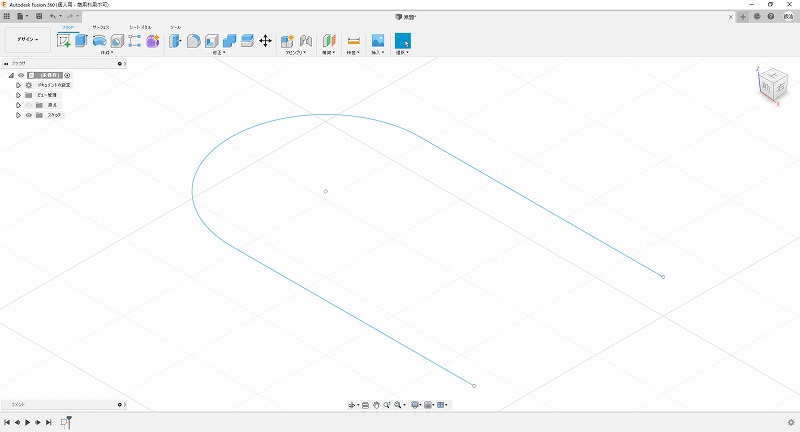
Task: Toggle visibility eye of 原点 folder
Action: (x=28, y=105)
